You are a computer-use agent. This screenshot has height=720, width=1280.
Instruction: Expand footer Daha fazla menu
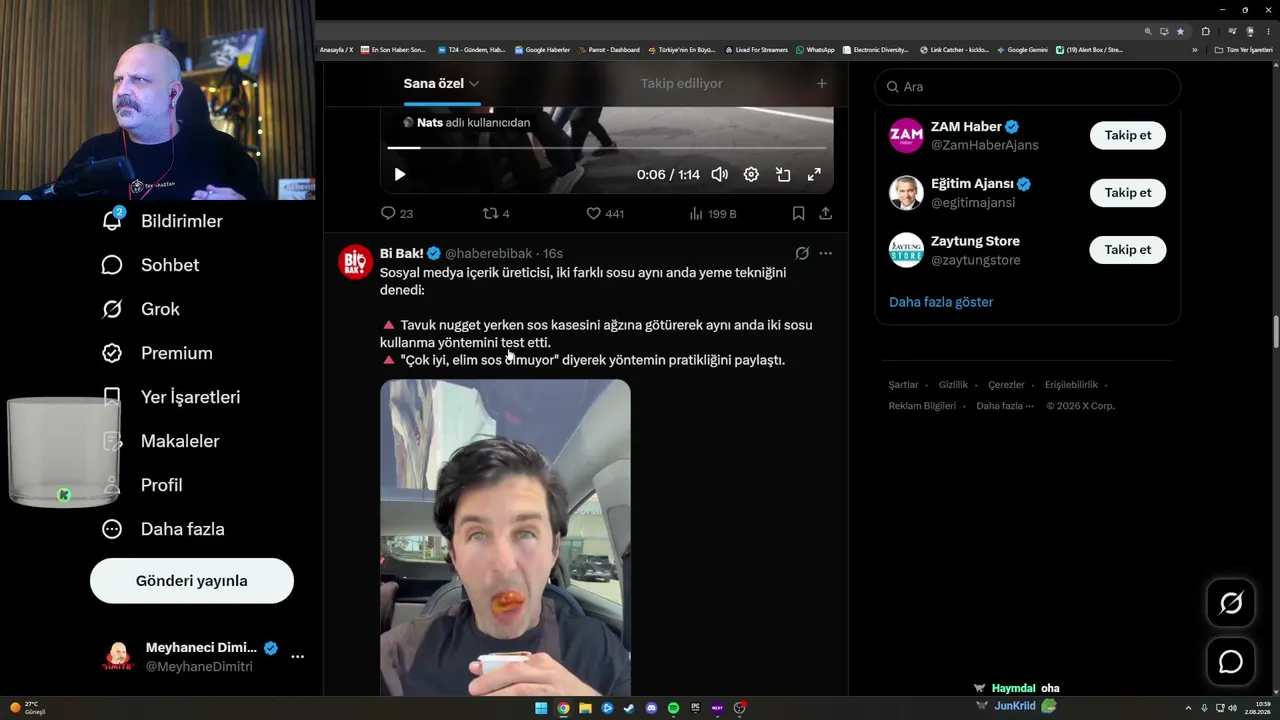pos(1005,406)
